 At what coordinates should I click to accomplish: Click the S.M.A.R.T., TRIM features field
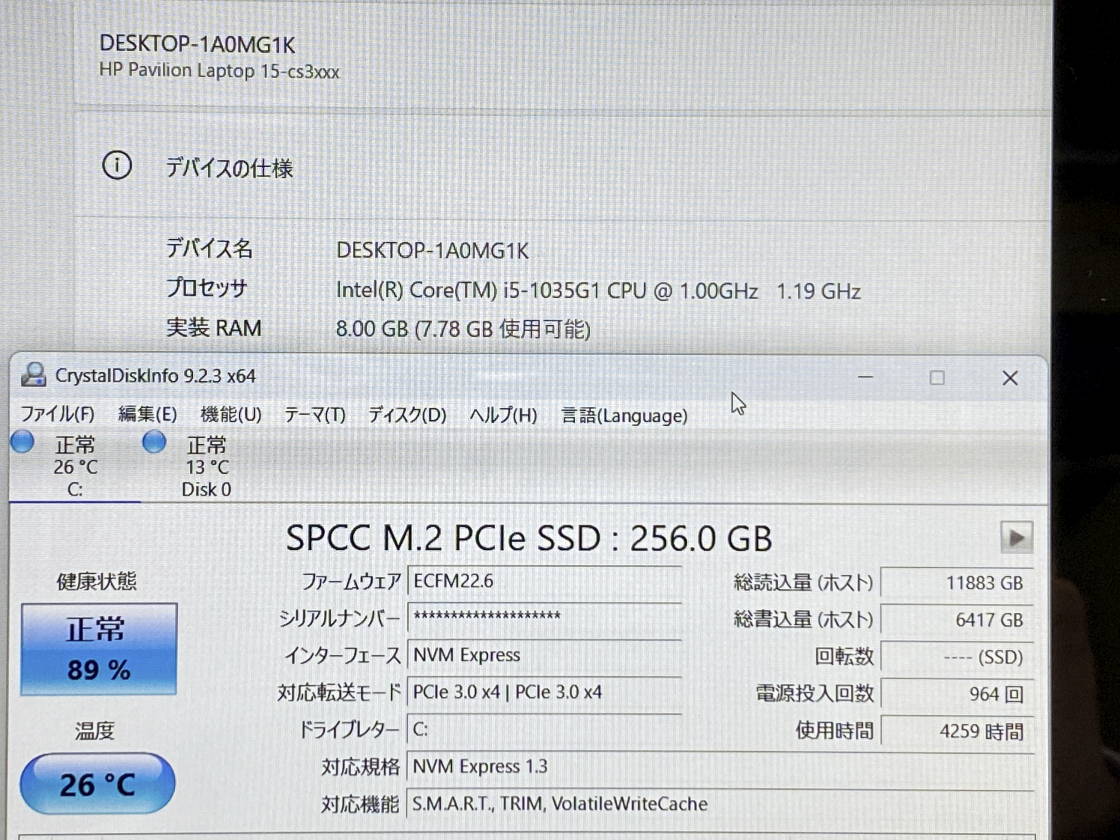point(720,804)
